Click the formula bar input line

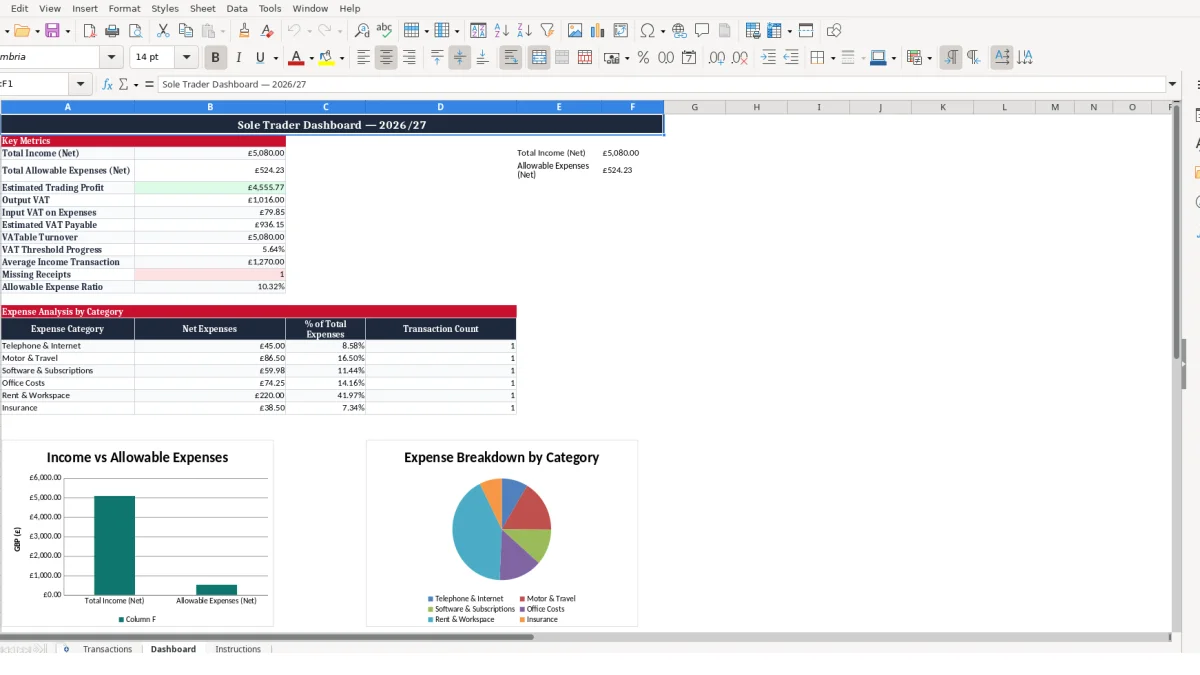[660, 85]
